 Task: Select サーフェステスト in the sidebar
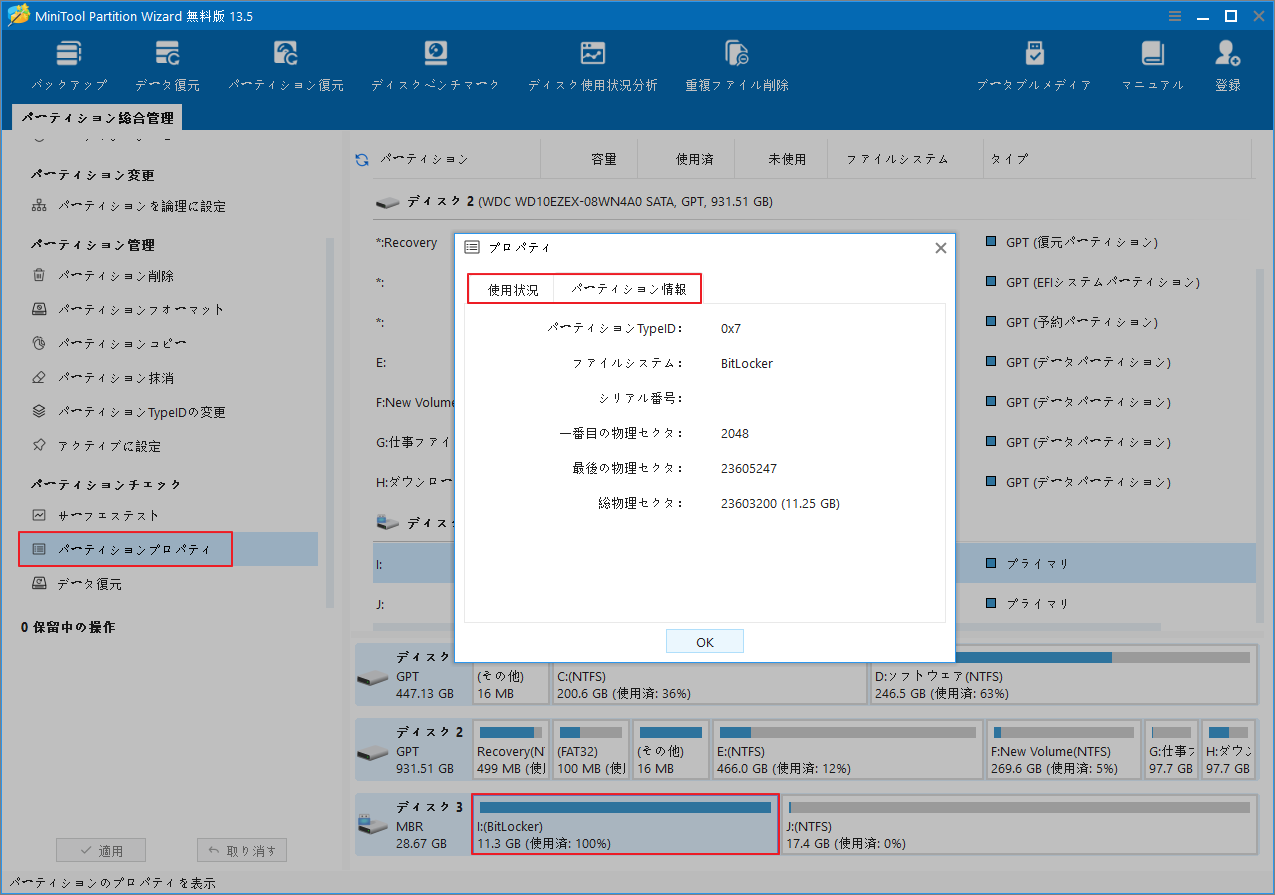109,514
